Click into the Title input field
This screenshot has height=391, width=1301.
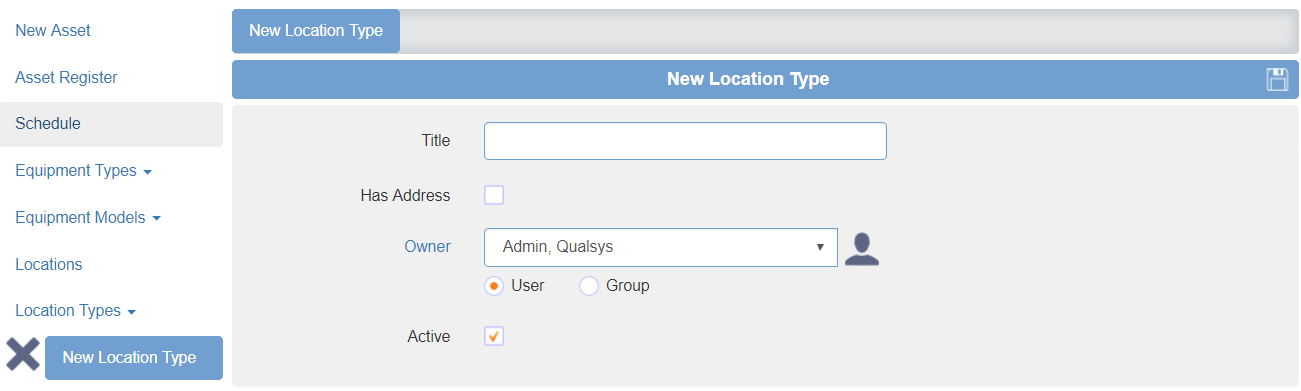(x=685, y=141)
